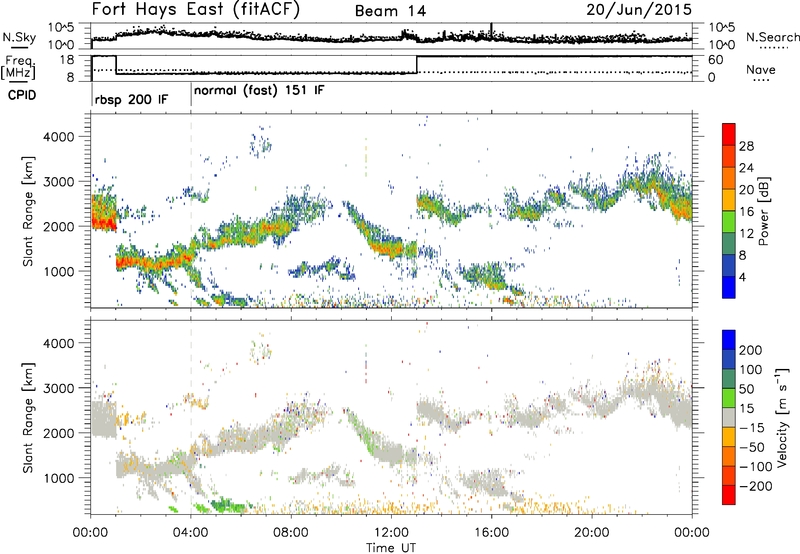Click the '16:00' time tick label
The height and width of the screenshot is (554, 800).
pyautogui.click(x=491, y=533)
